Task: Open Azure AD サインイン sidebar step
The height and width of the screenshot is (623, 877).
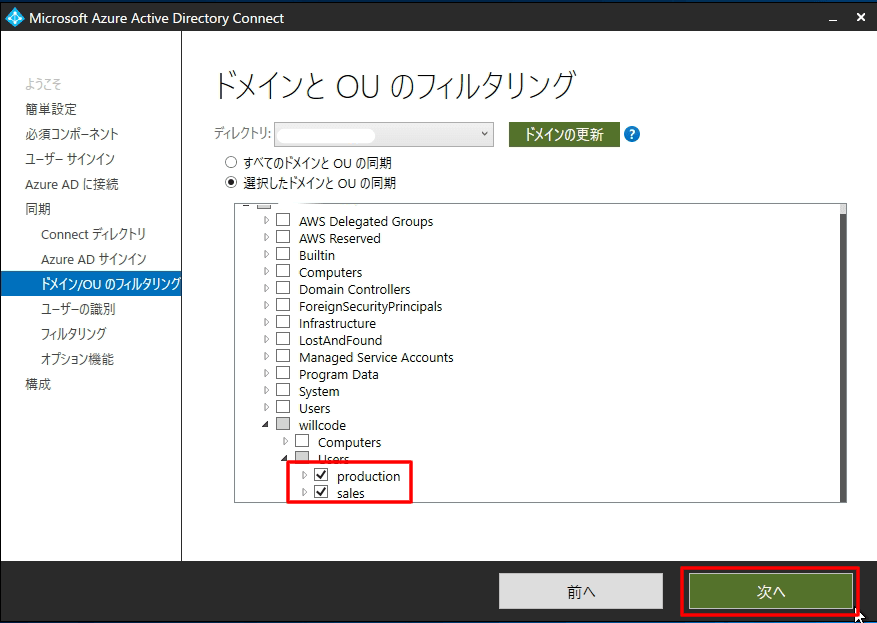Action: (93, 259)
